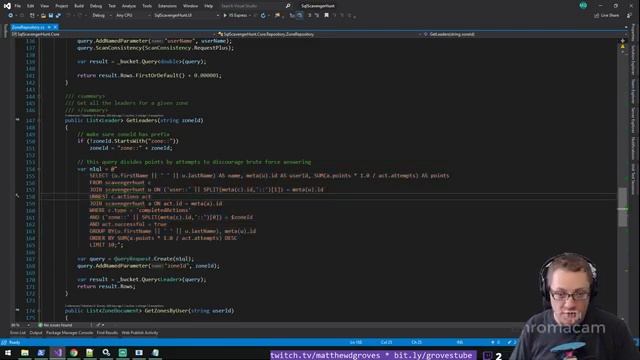Click the GetLeaders method name

pyautogui.click(x=141, y=120)
